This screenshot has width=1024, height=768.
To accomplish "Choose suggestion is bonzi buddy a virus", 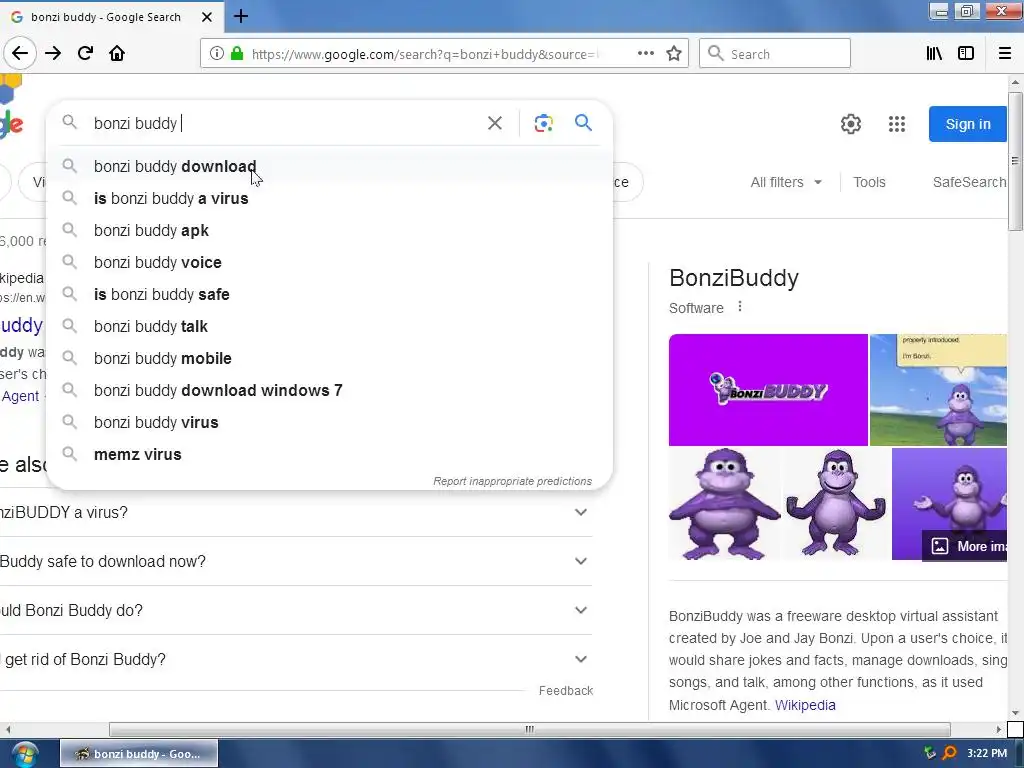I will tap(329, 199).
